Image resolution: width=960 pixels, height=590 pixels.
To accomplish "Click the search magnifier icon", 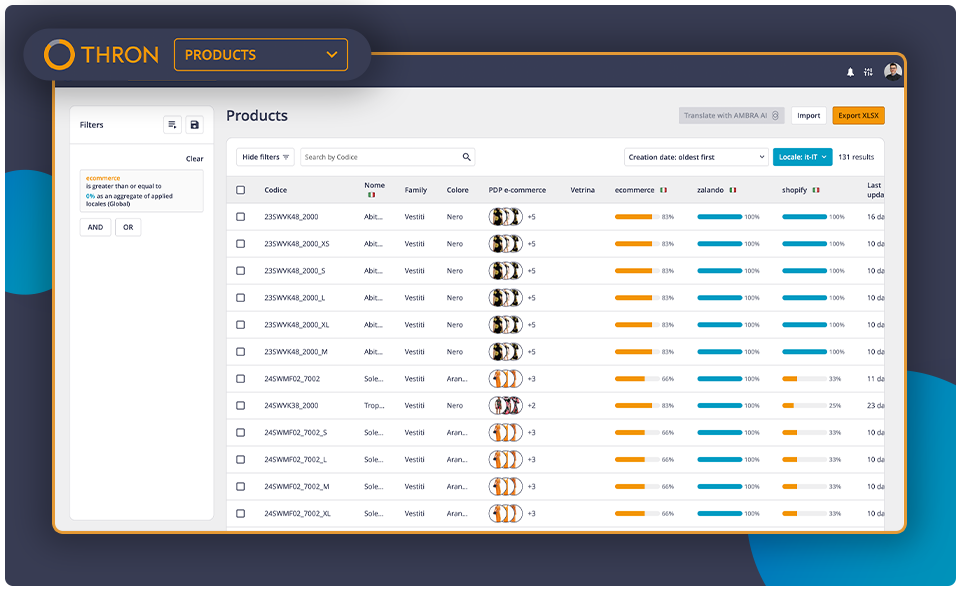I will coord(467,157).
